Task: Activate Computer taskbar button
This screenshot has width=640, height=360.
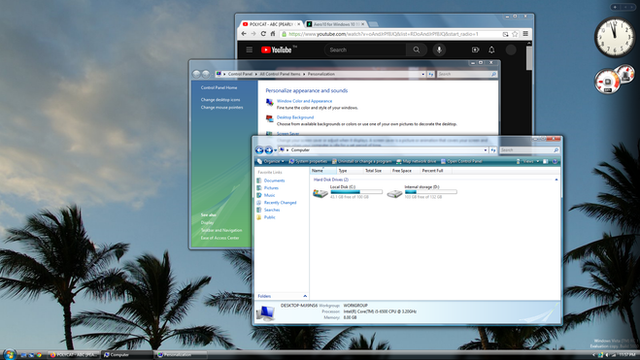Action: point(127,355)
